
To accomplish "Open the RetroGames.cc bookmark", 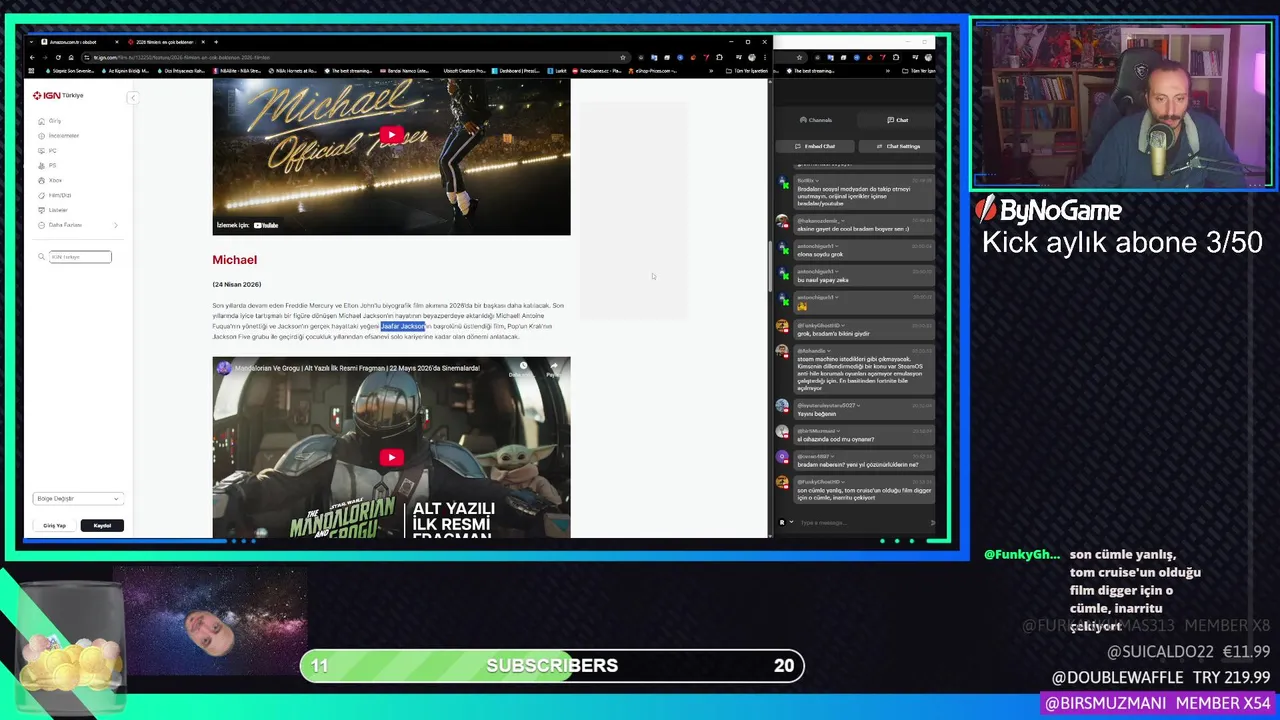I will pos(599,71).
